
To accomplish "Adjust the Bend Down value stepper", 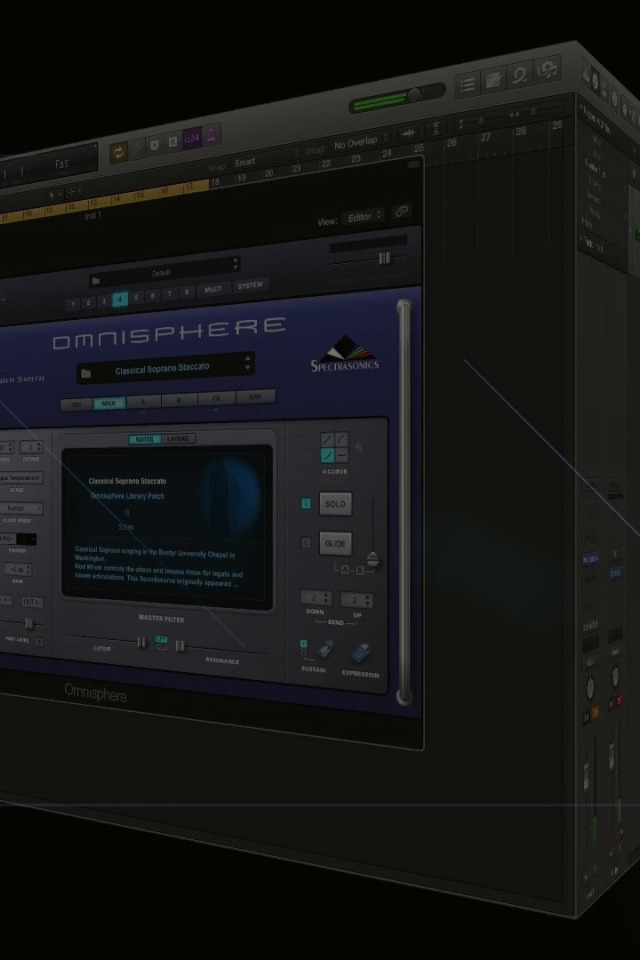I will pyautogui.click(x=316, y=598).
